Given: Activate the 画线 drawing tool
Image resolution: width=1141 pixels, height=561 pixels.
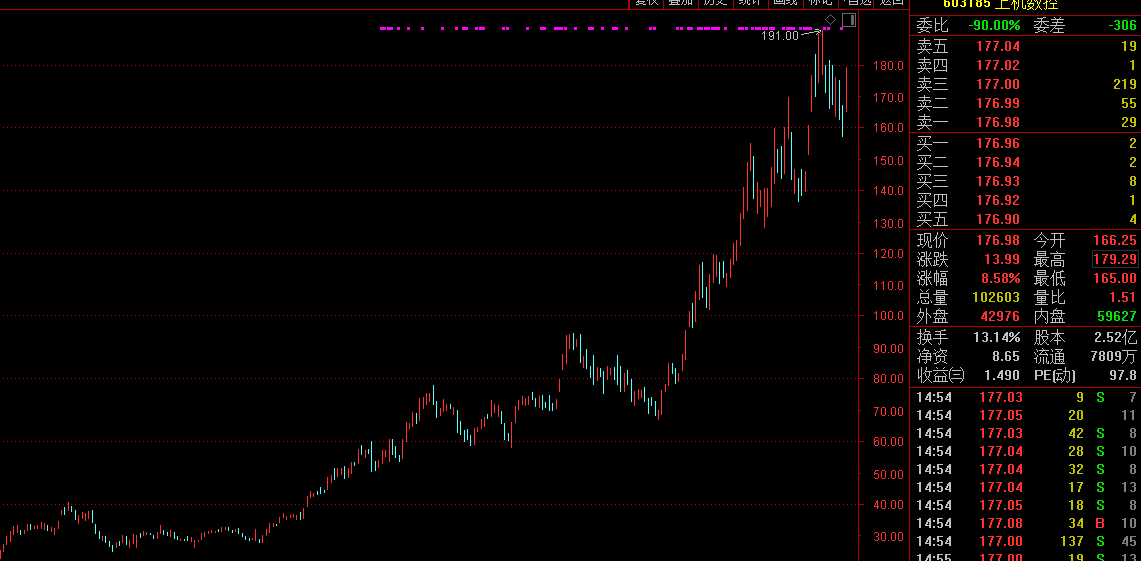Looking at the screenshot, I should (785, 3).
